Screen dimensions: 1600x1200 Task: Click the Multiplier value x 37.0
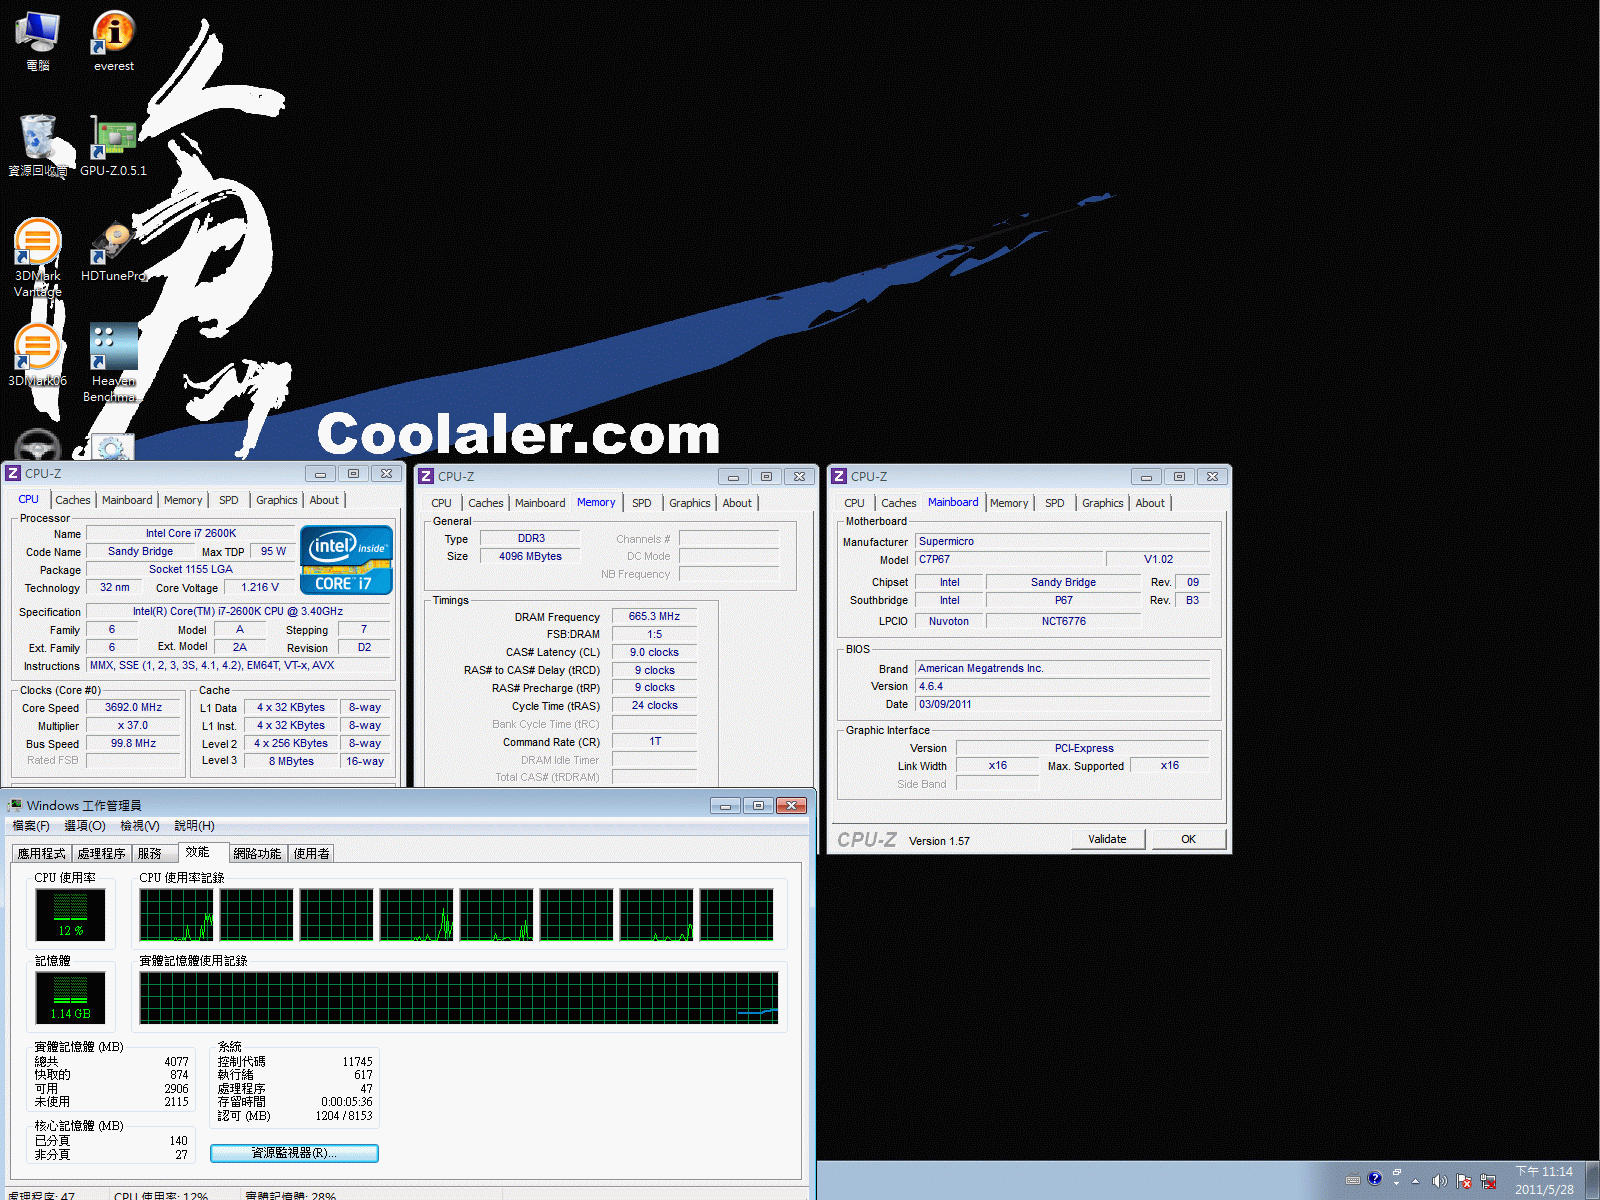[134, 725]
